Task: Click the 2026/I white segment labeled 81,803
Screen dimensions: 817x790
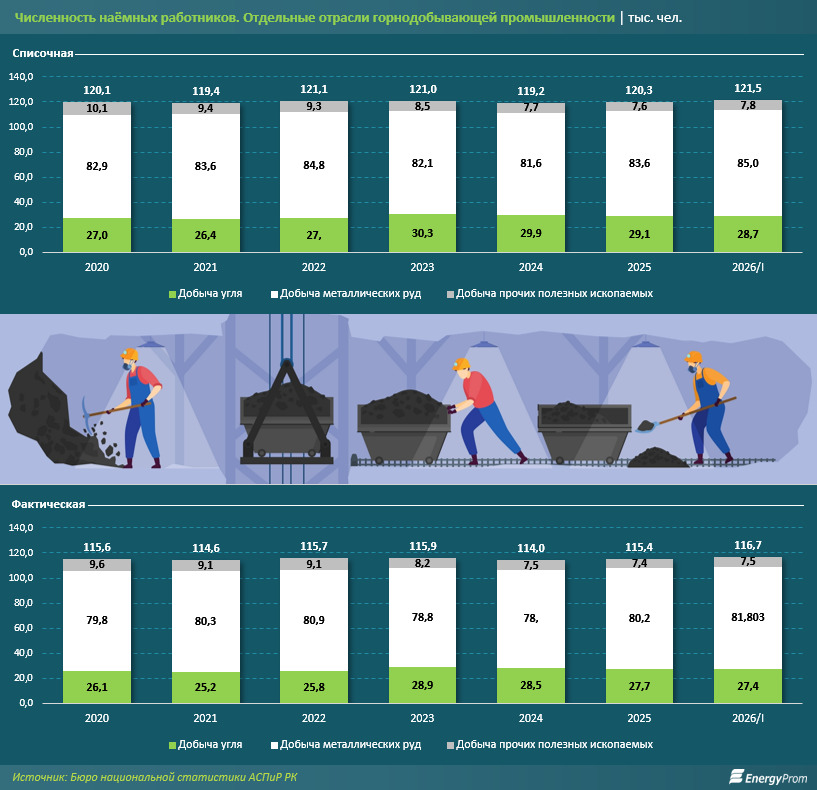Action: point(748,618)
